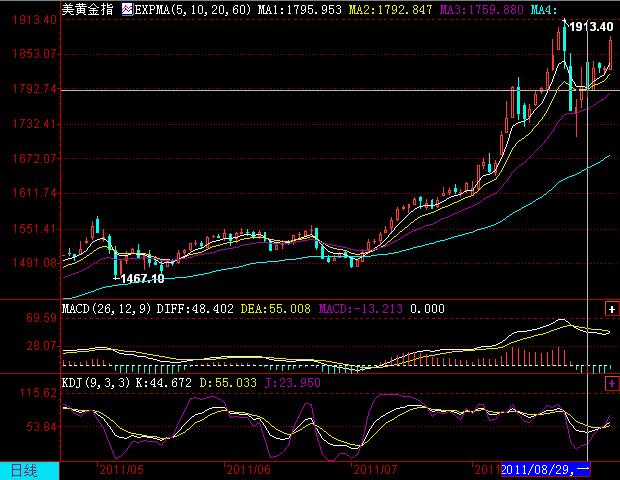Click the 1551.41 price axis label
Viewport: 620px width, 480px height.
pos(34,228)
